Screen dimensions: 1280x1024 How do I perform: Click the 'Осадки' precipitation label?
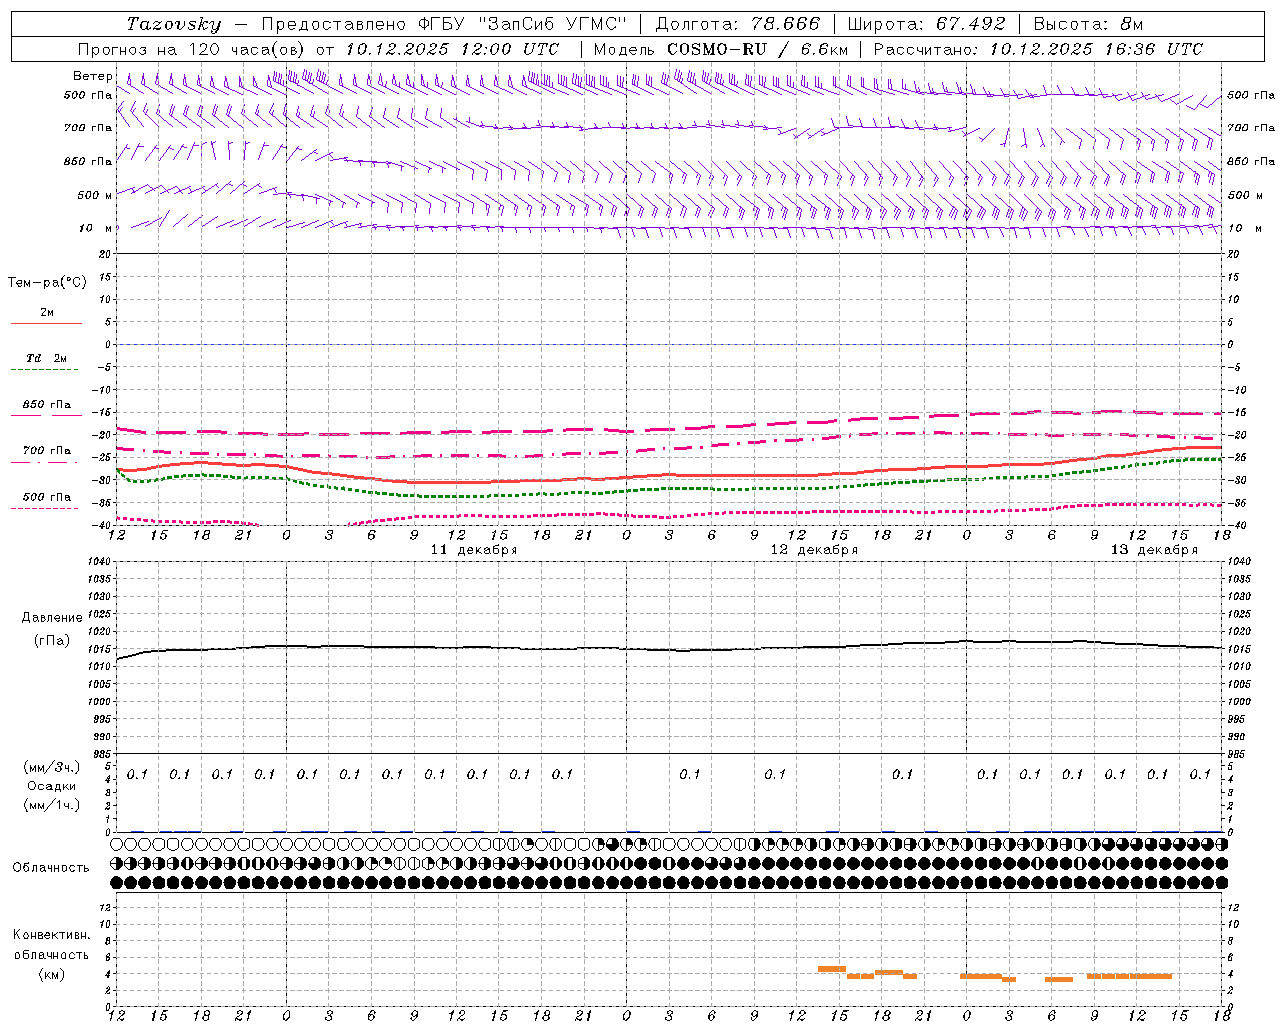(52, 786)
